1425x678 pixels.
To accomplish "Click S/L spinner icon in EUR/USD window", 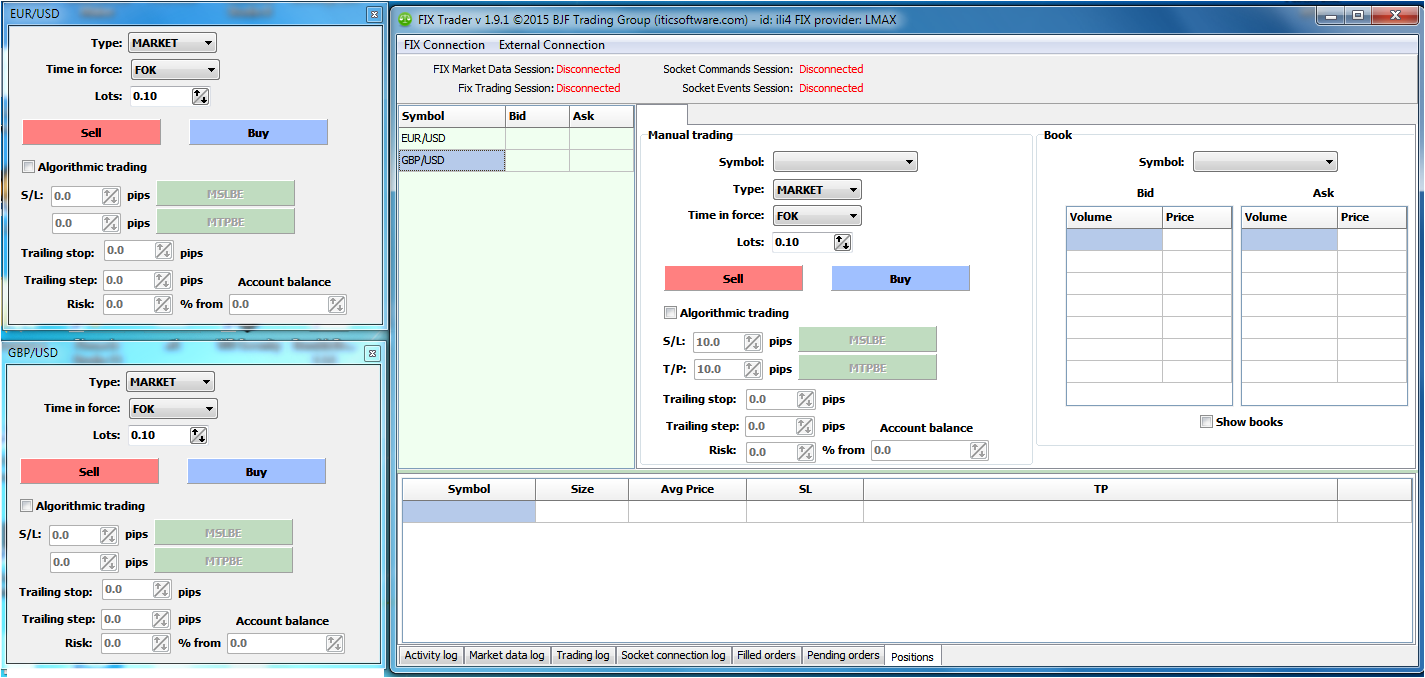I will tap(110, 196).
